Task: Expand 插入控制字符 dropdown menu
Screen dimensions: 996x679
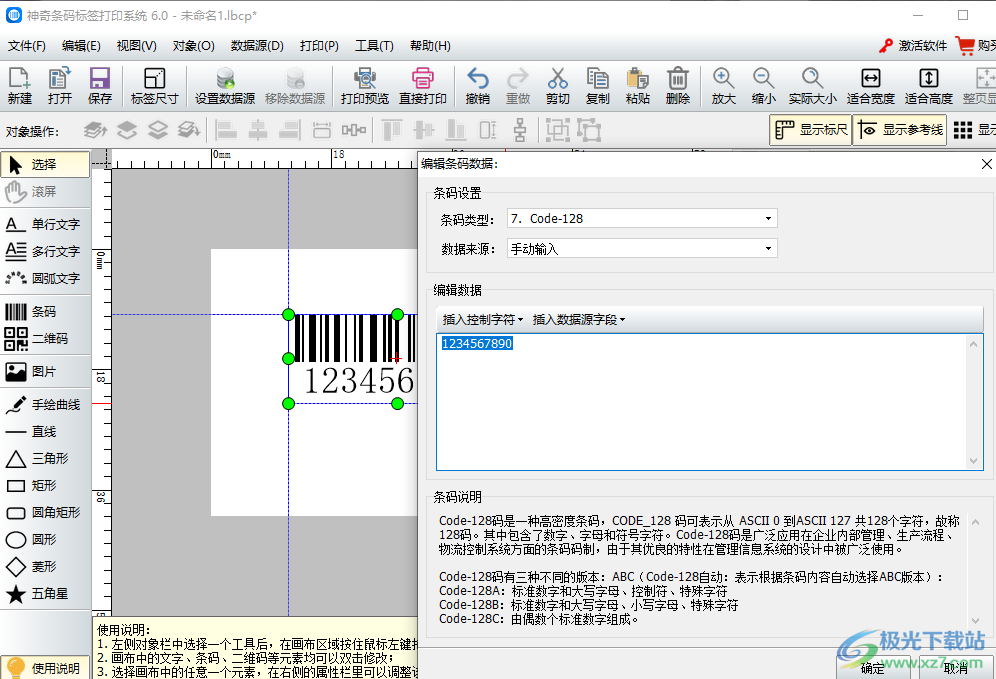Action: [x=483, y=319]
